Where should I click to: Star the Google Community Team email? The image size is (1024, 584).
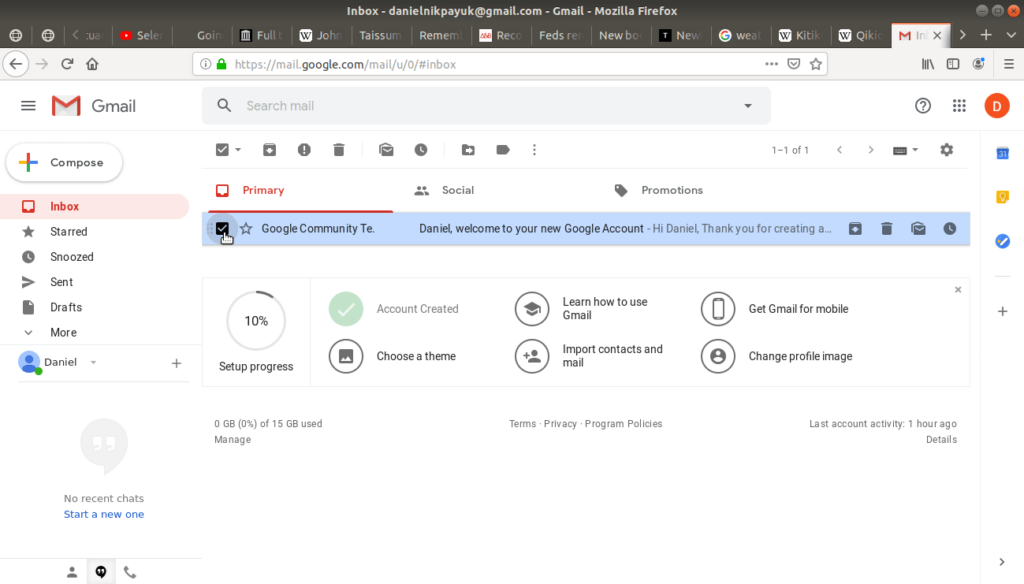pos(246,229)
